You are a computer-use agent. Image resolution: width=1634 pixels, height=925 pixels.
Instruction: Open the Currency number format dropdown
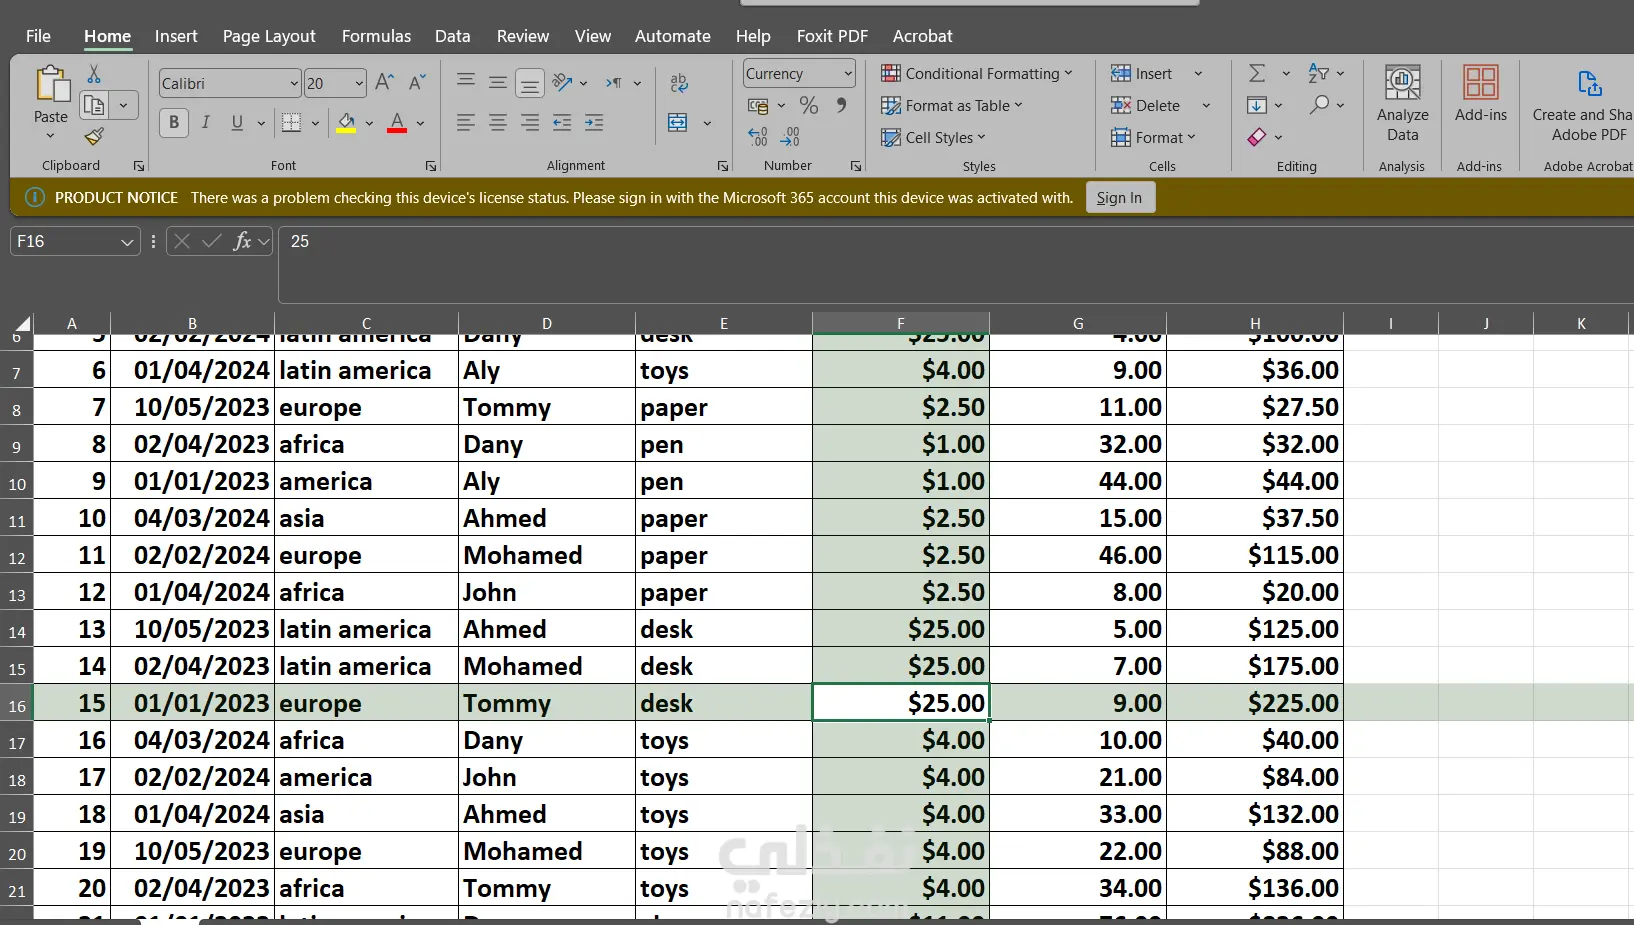(848, 73)
